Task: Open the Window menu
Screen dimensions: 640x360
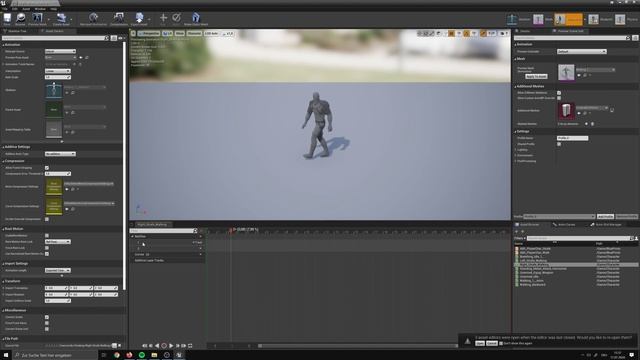Action: [40, 9]
